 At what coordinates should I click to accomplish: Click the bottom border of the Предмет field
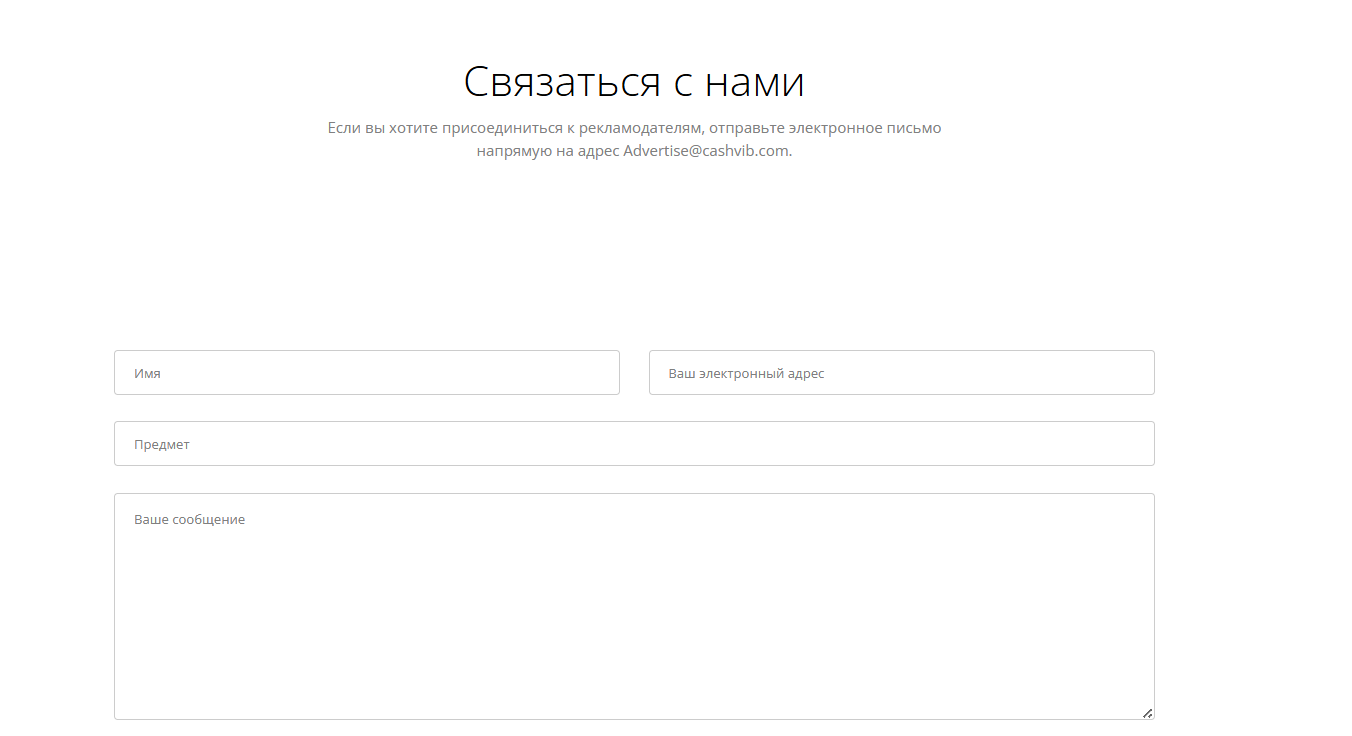[633, 465]
